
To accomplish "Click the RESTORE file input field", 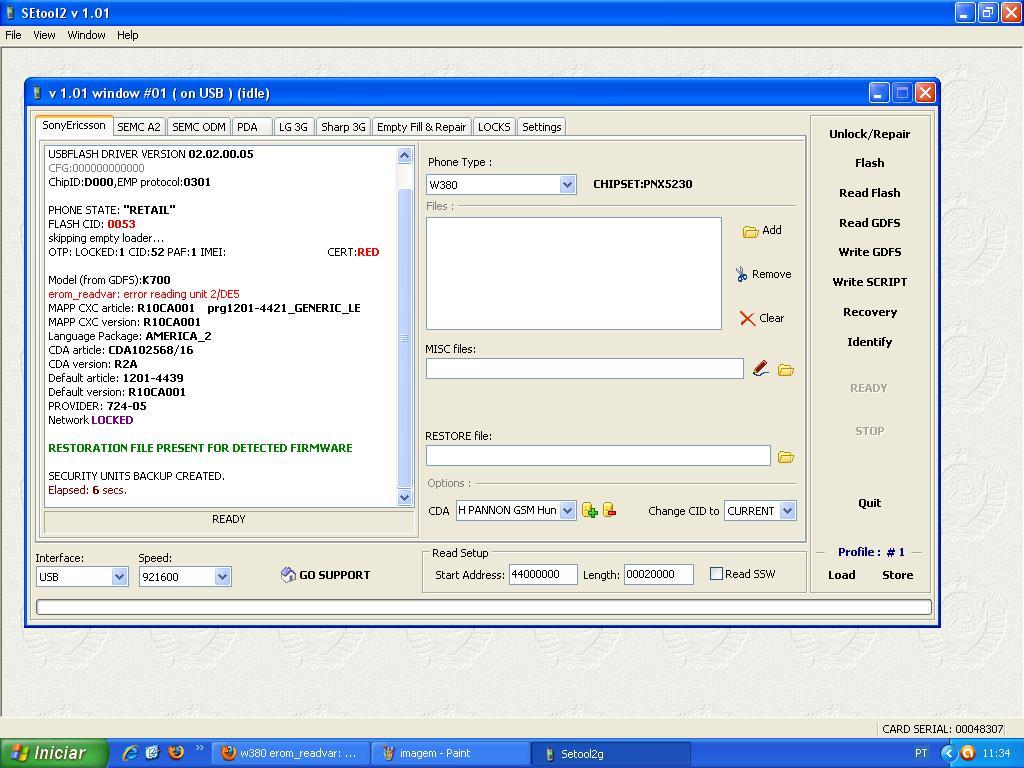I will (598, 456).
